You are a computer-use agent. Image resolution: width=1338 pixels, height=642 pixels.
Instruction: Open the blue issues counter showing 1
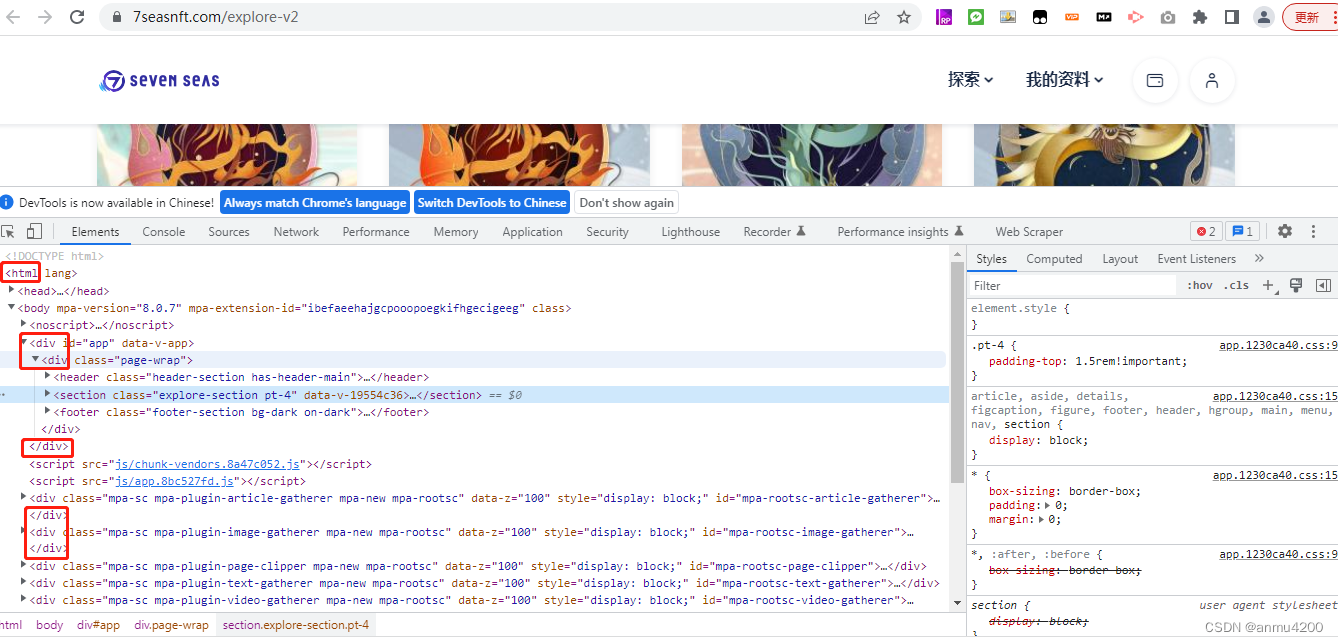pos(1242,231)
